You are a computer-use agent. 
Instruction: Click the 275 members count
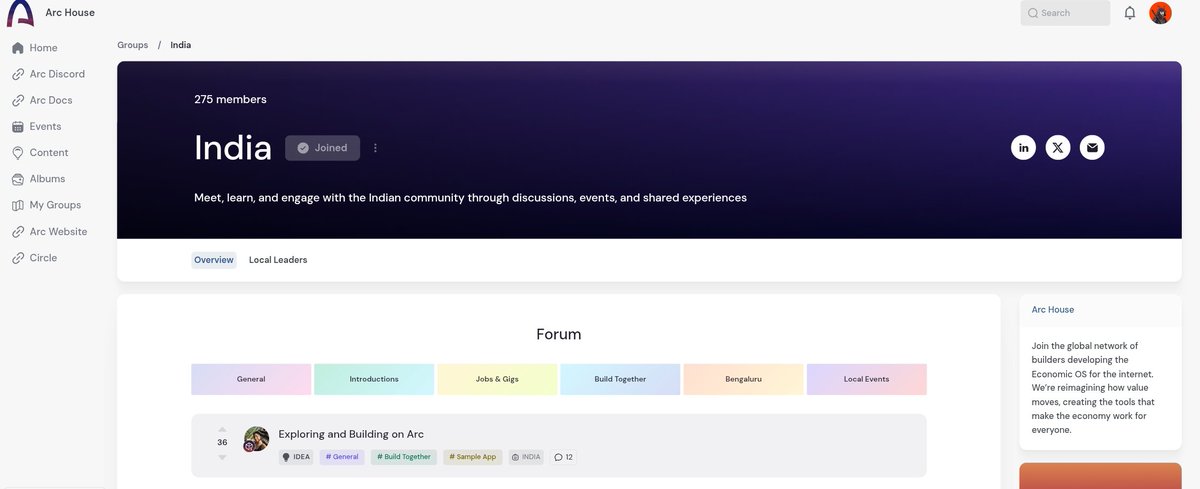point(230,99)
